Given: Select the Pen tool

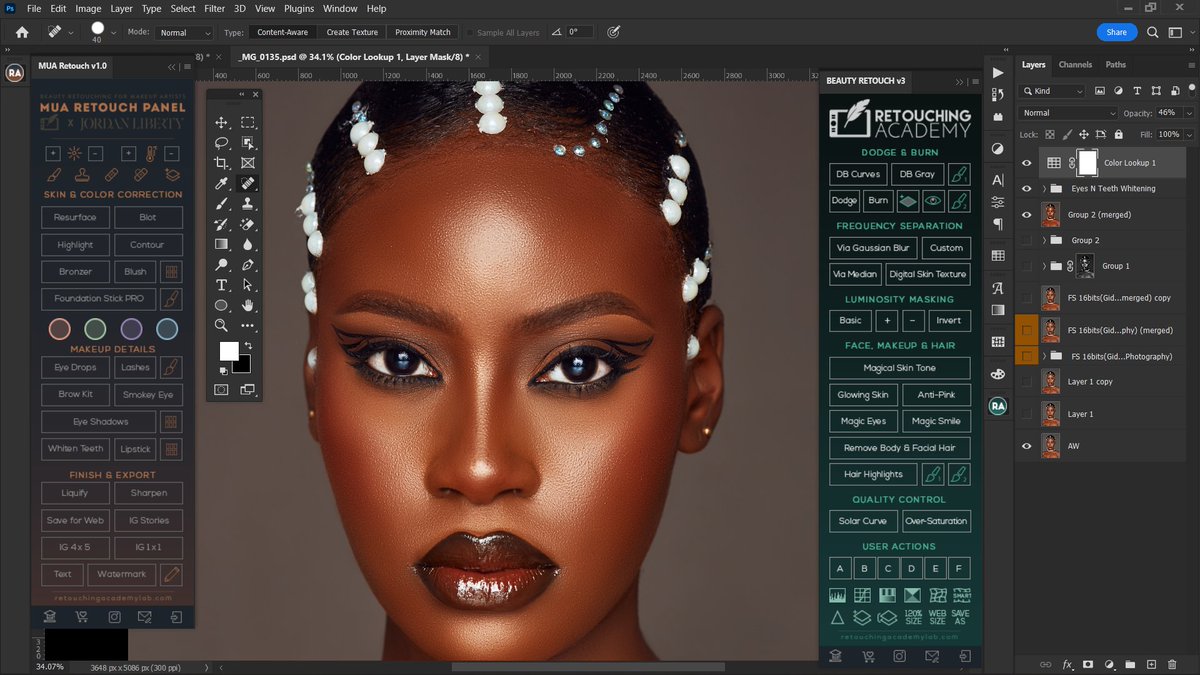Looking at the screenshot, I should click(247, 265).
